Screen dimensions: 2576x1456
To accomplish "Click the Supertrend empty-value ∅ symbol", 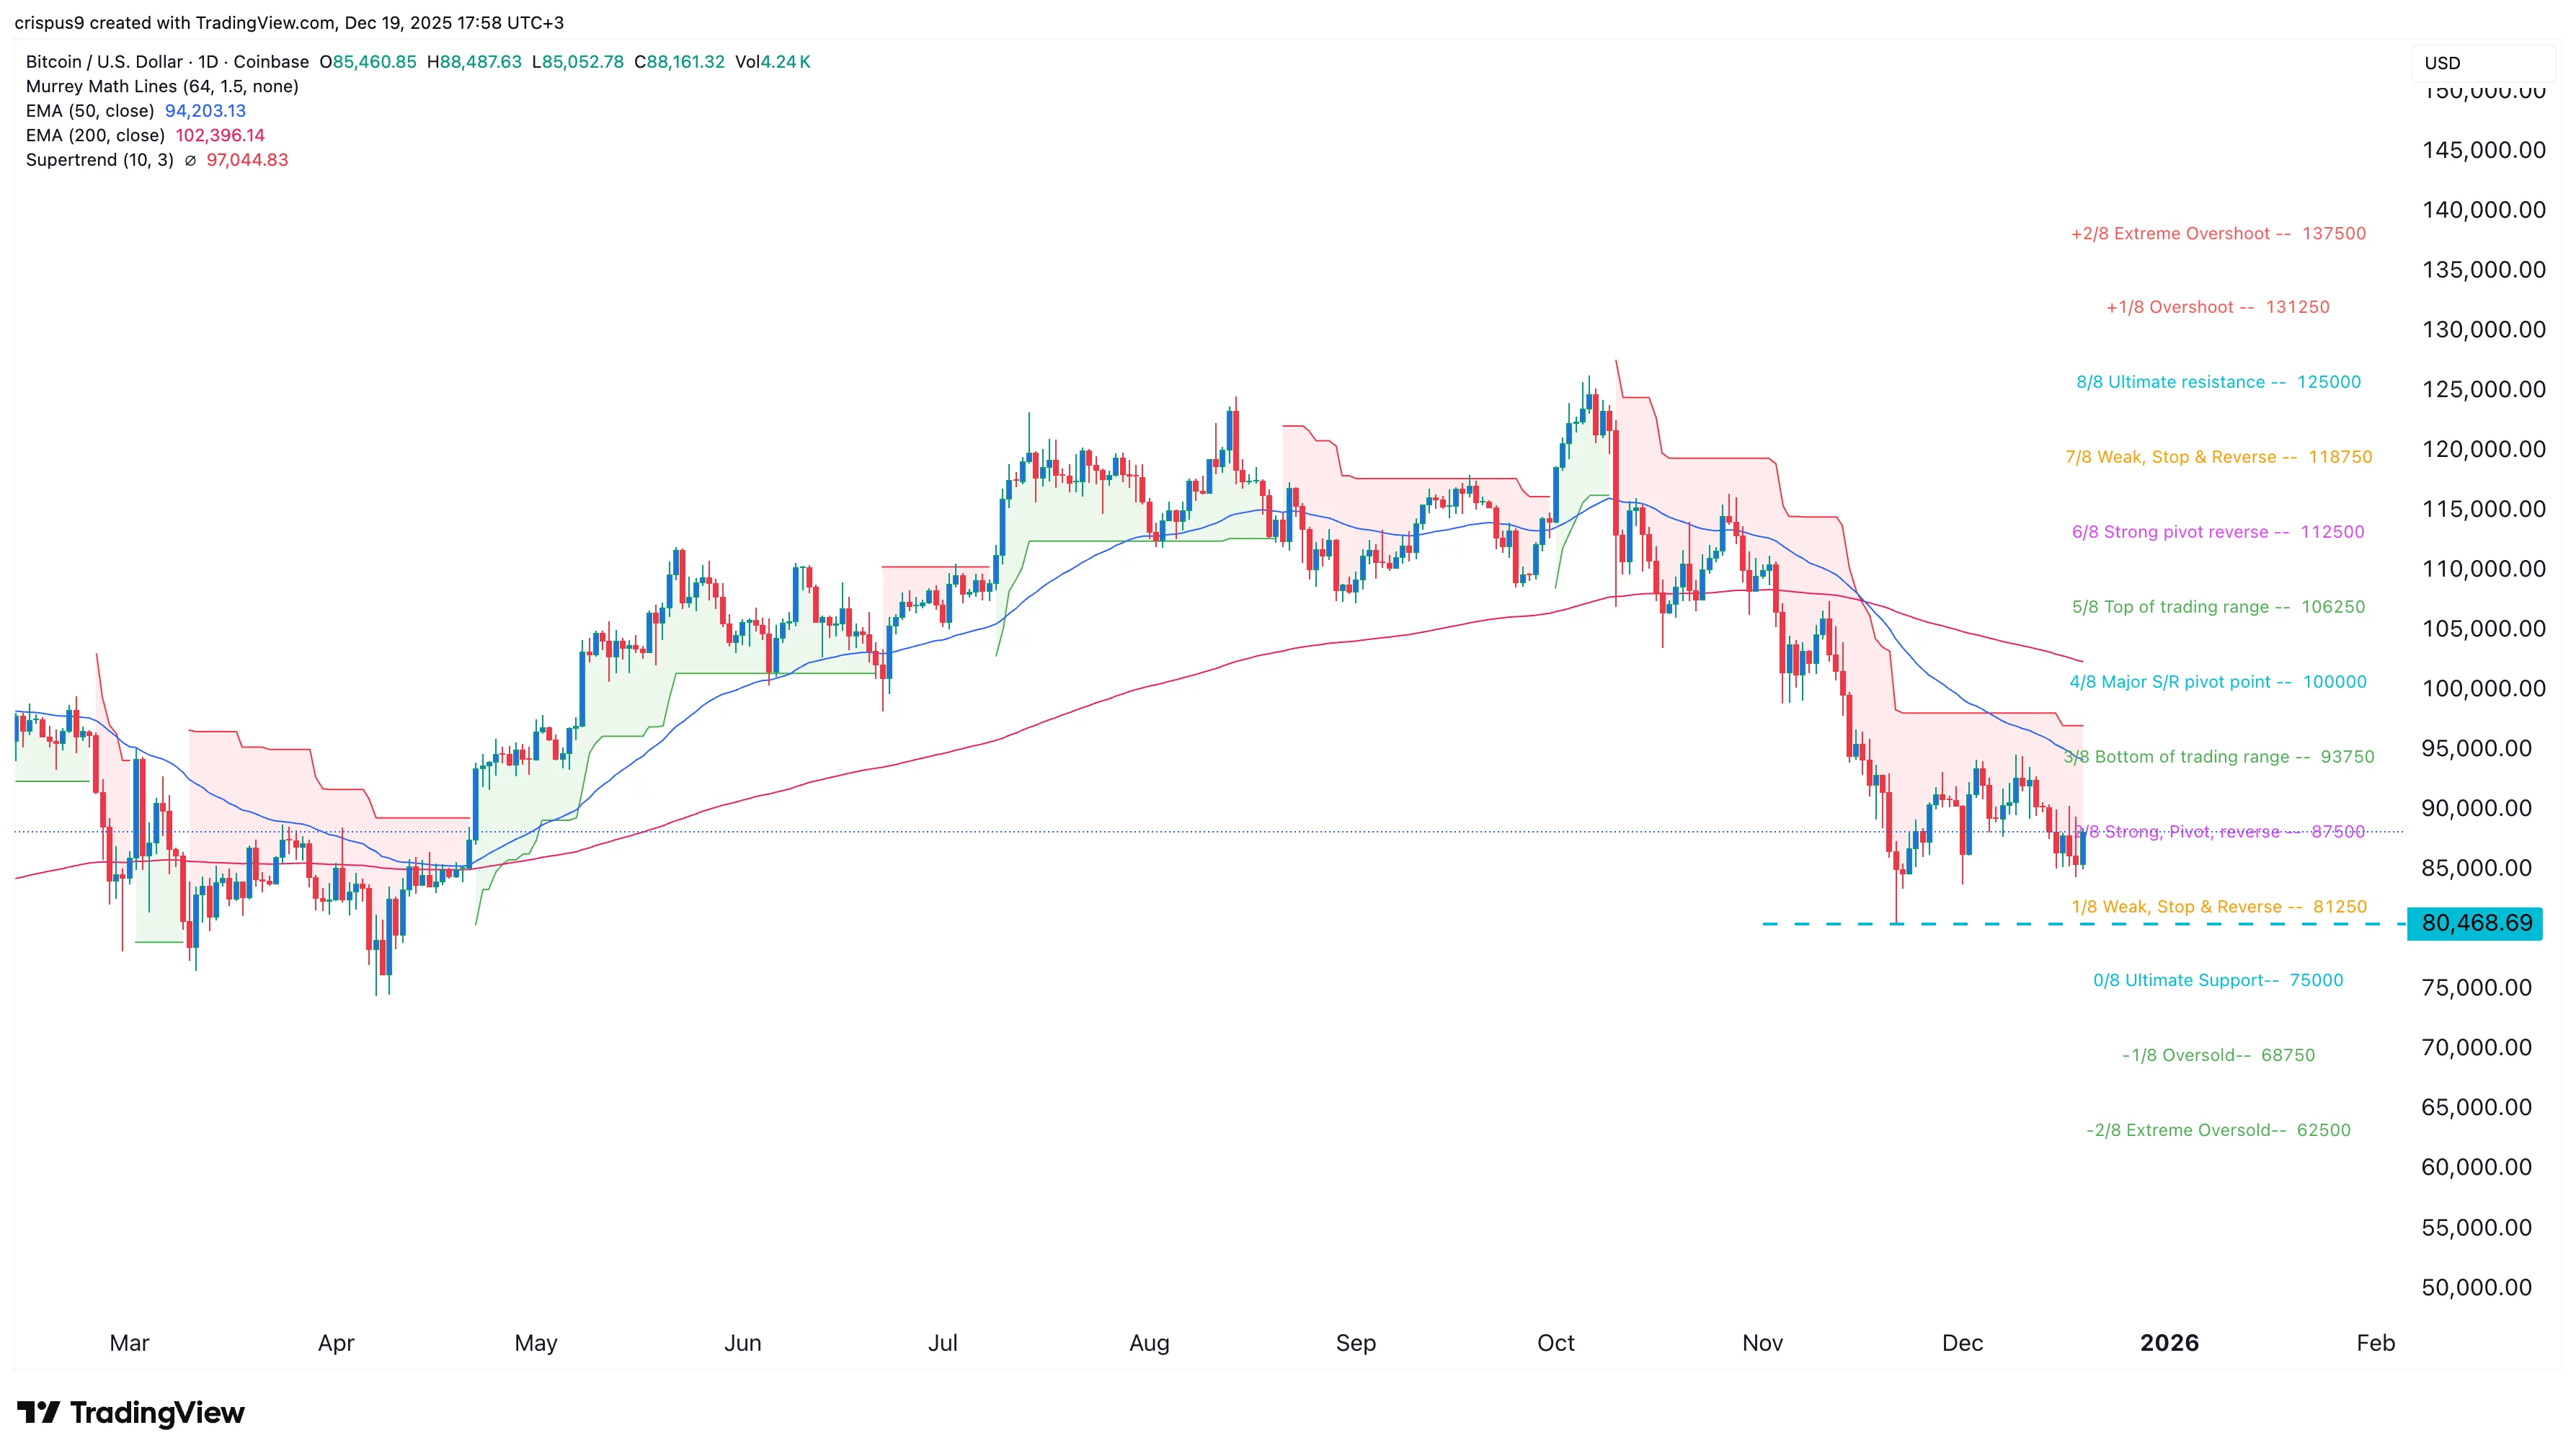I will (x=190, y=160).
